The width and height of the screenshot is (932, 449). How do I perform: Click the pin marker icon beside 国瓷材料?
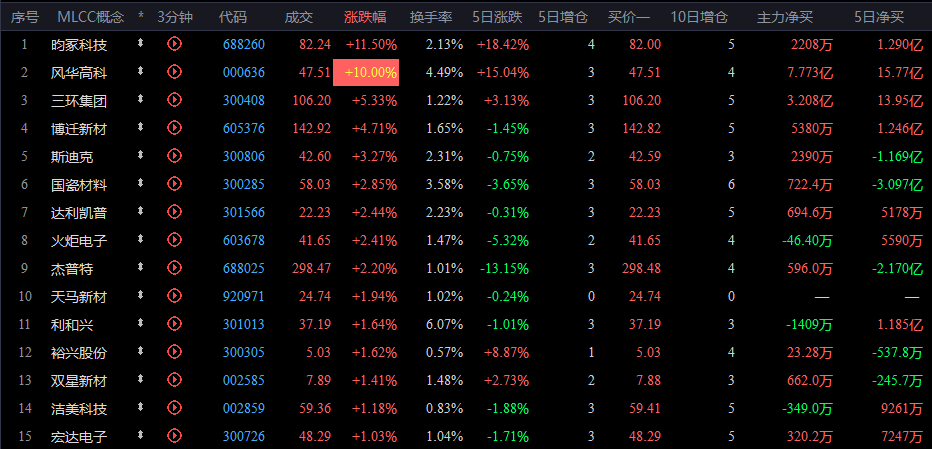(140, 183)
